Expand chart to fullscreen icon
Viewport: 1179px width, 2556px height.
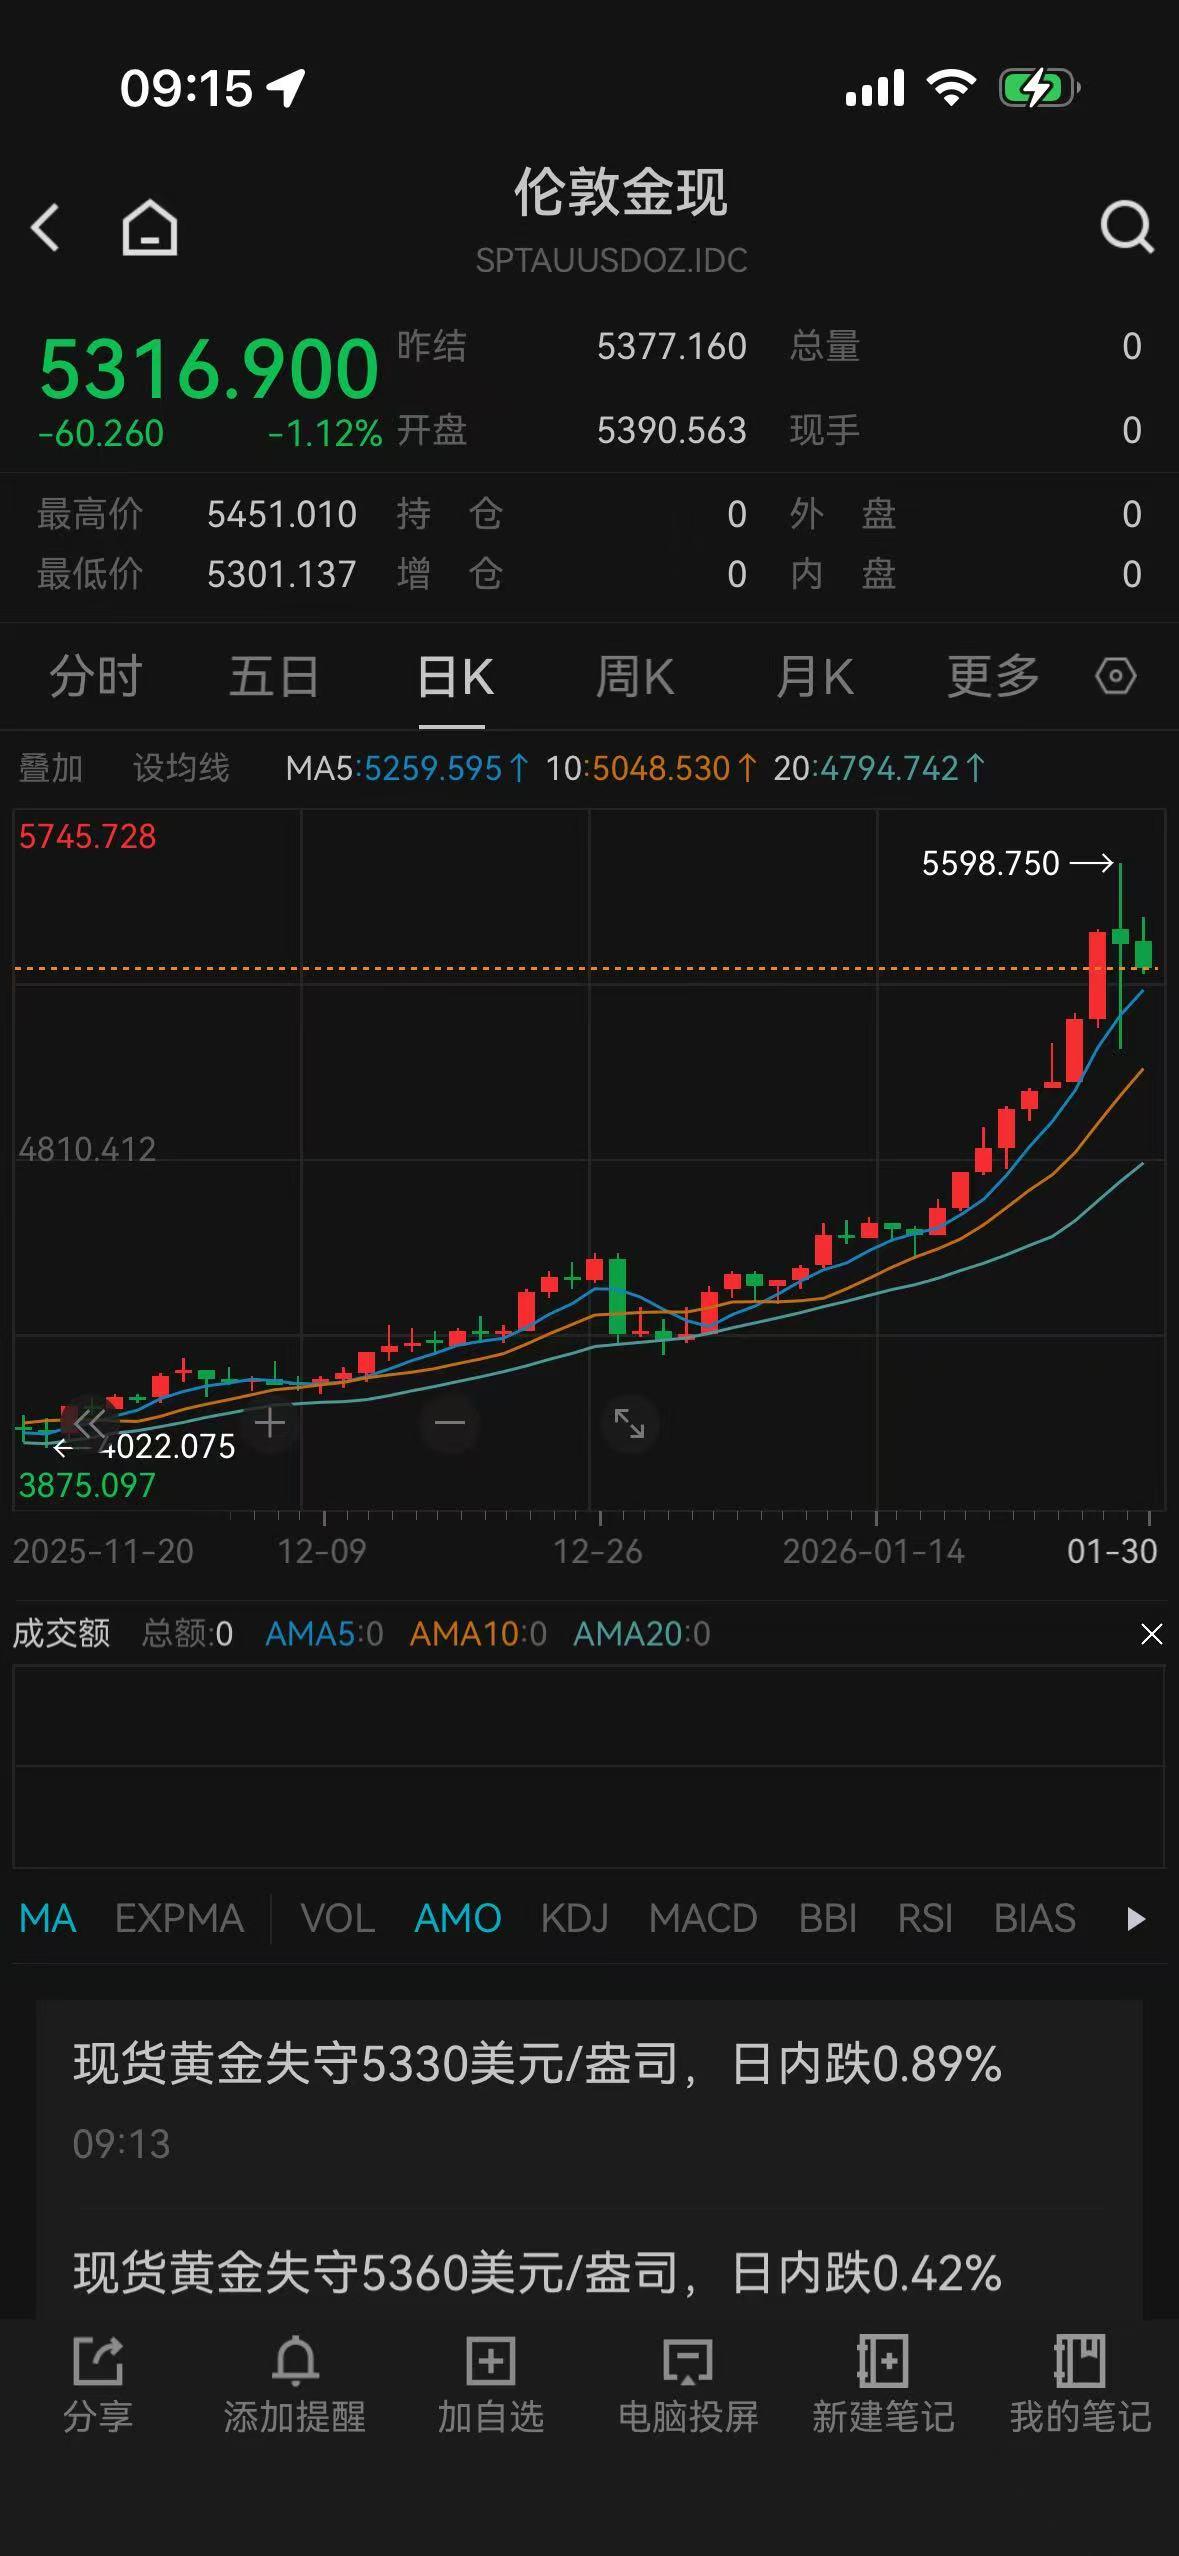[x=629, y=1422]
